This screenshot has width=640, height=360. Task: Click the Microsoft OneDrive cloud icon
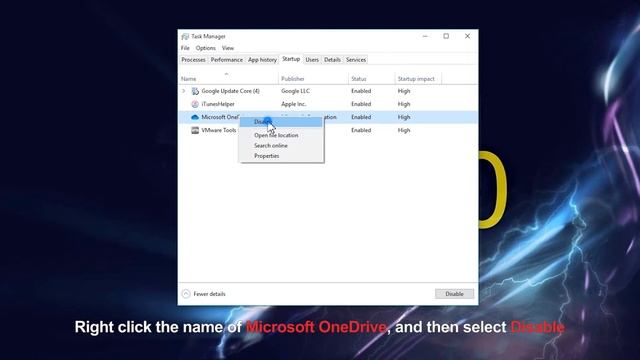click(x=195, y=117)
